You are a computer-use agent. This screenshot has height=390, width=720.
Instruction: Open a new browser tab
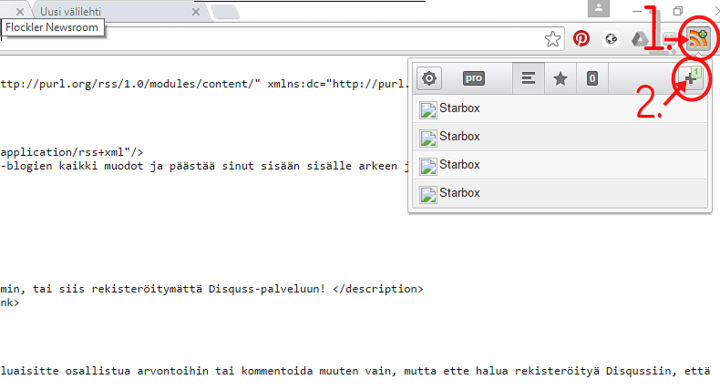click(x=225, y=12)
